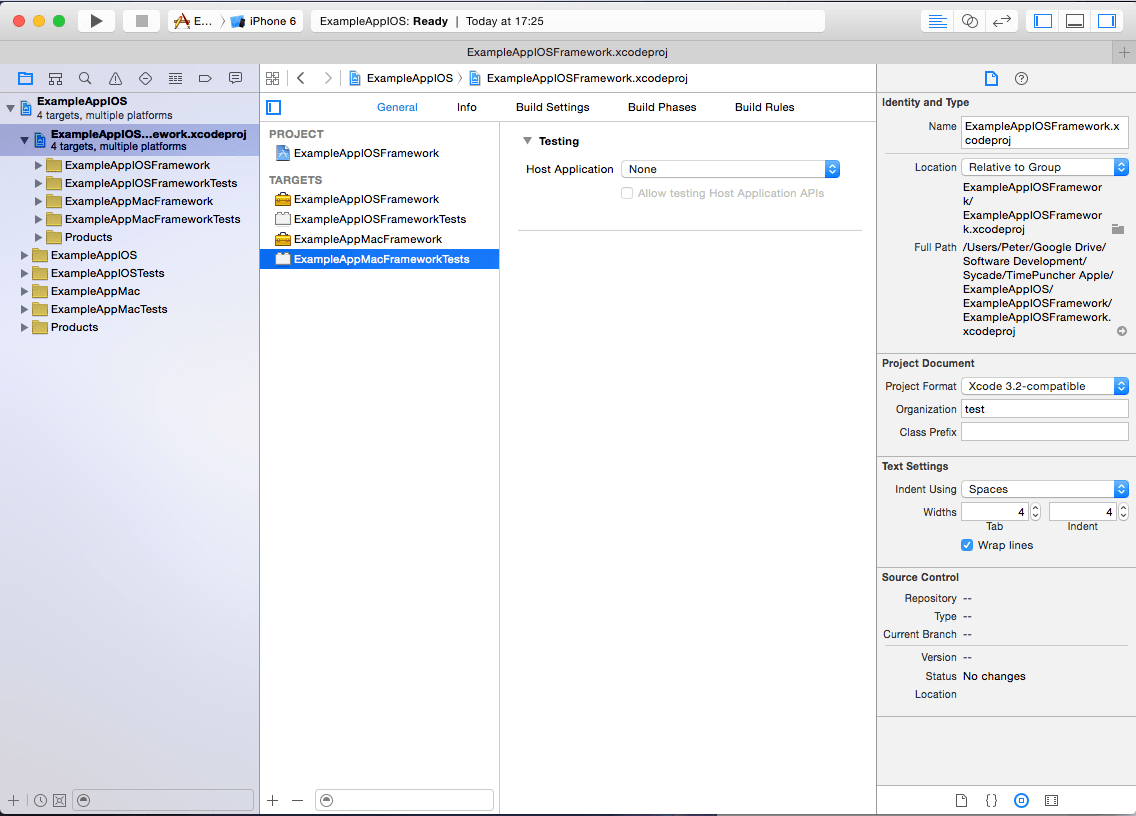Collapse the ExampleAppIOS root project
This screenshot has height=816, width=1136.
pos(10,108)
